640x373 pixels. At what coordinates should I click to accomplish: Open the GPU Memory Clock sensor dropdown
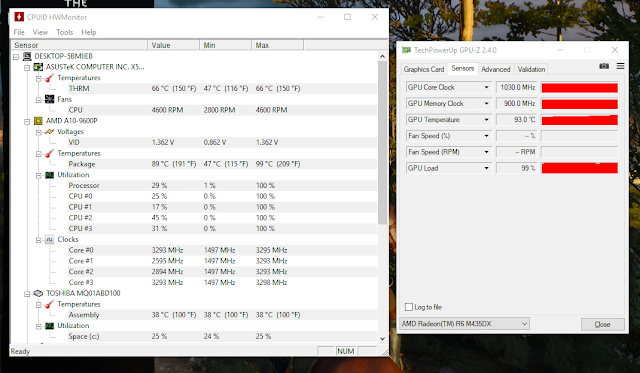486,104
